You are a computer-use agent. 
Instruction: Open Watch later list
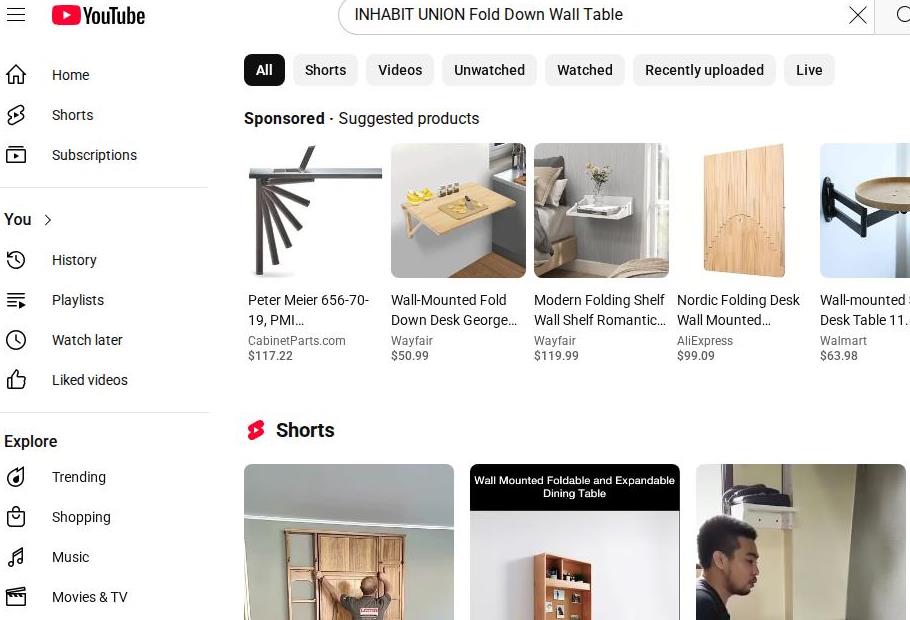[87, 340]
